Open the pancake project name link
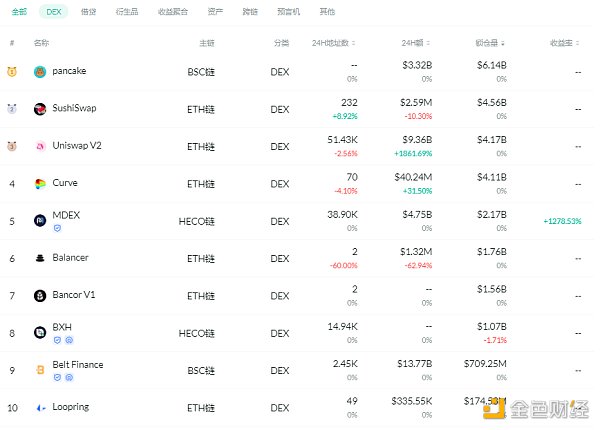The image size is (600, 430). pyautogui.click(x=69, y=71)
